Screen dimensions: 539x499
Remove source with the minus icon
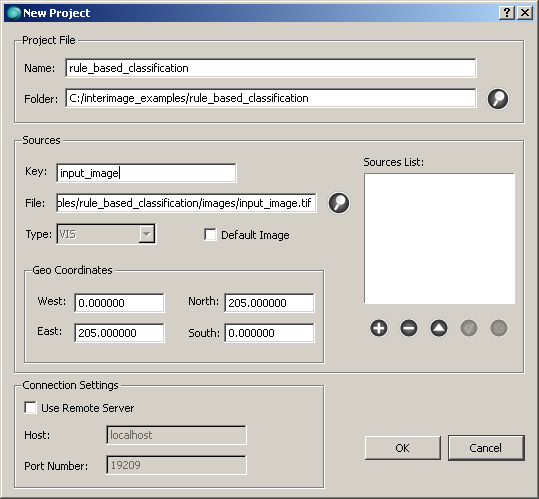coord(409,328)
